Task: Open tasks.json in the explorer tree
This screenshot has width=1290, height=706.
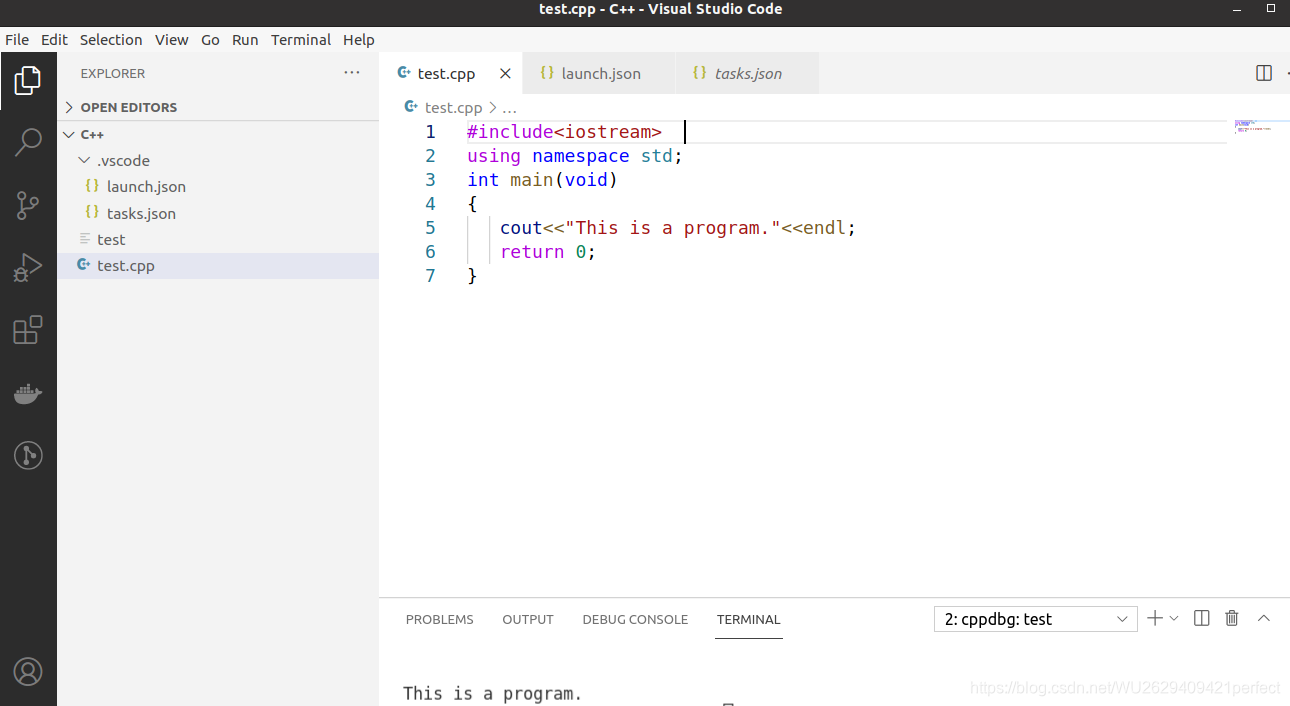Action: point(218,213)
